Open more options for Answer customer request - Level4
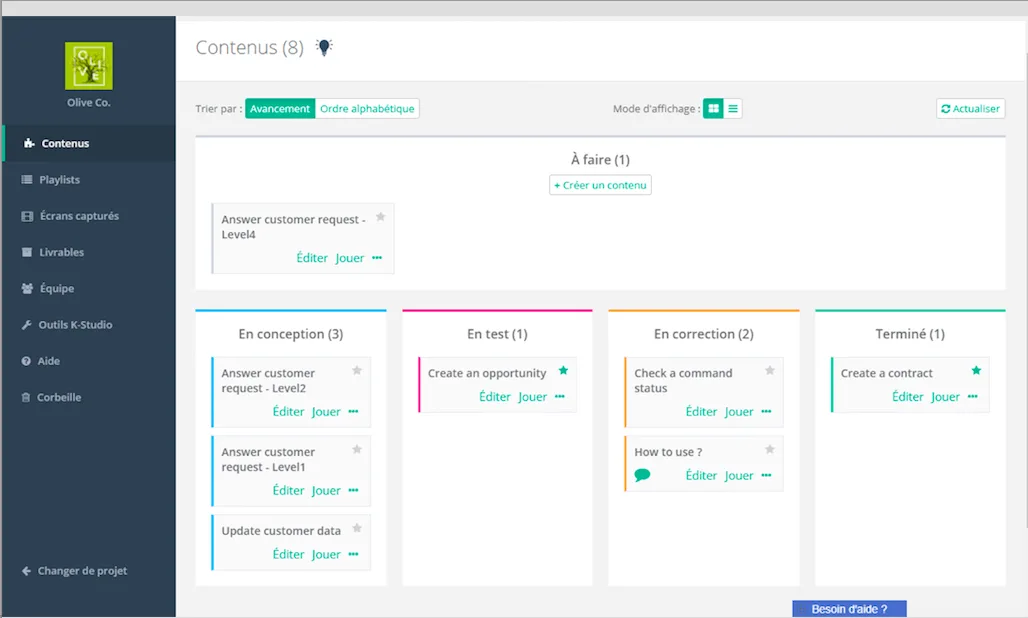The height and width of the screenshot is (618, 1028). pos(377,258)
